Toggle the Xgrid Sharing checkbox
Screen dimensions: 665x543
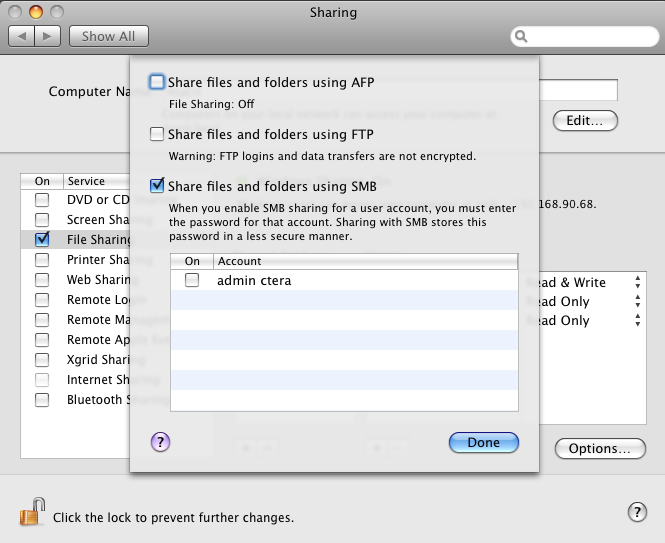(x=42, y=360)
